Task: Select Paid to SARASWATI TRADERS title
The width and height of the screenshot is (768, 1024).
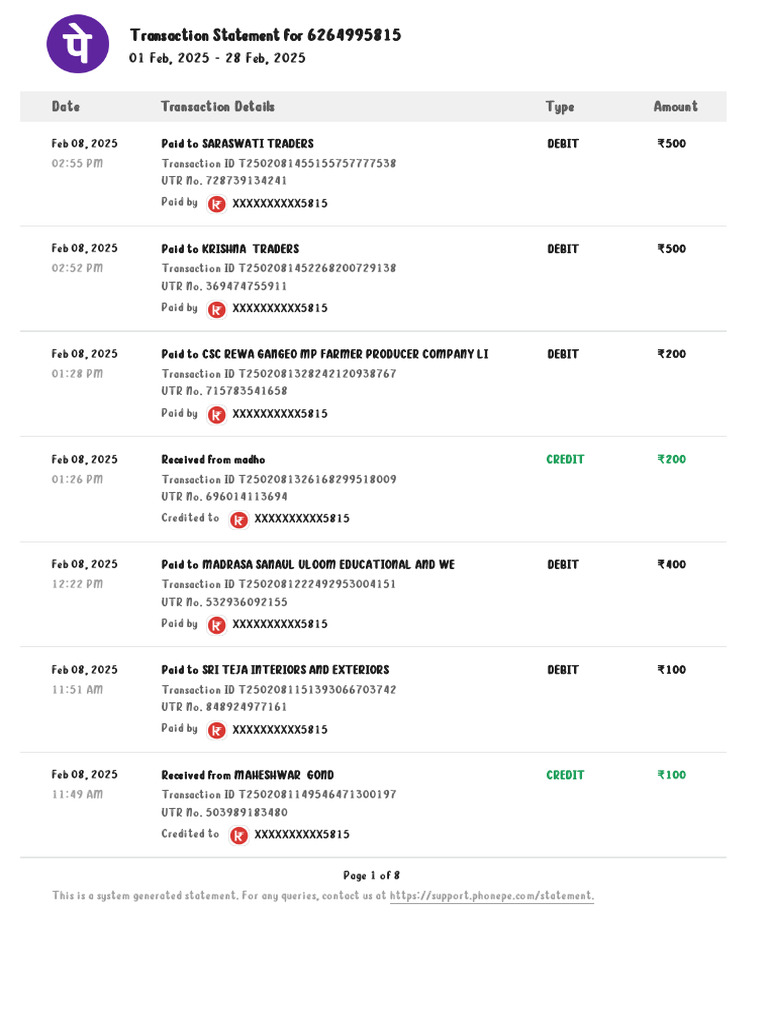Action: pyautogui.click(x=238, y=144)
